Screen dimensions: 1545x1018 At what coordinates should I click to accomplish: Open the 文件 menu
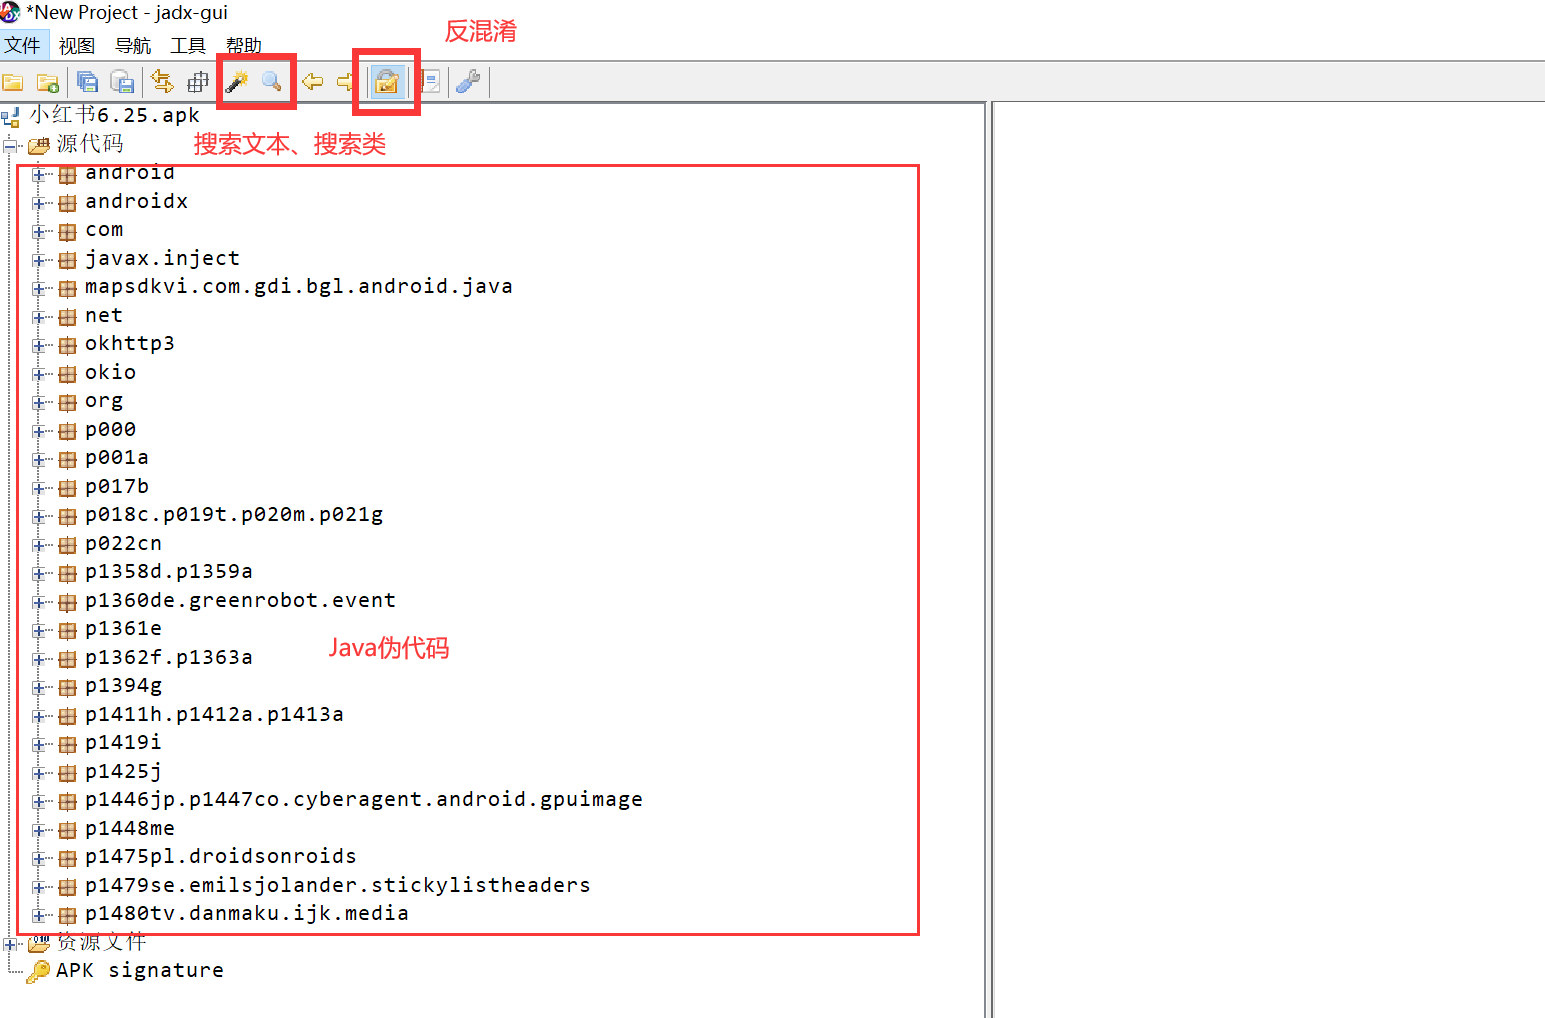(22, 45)
